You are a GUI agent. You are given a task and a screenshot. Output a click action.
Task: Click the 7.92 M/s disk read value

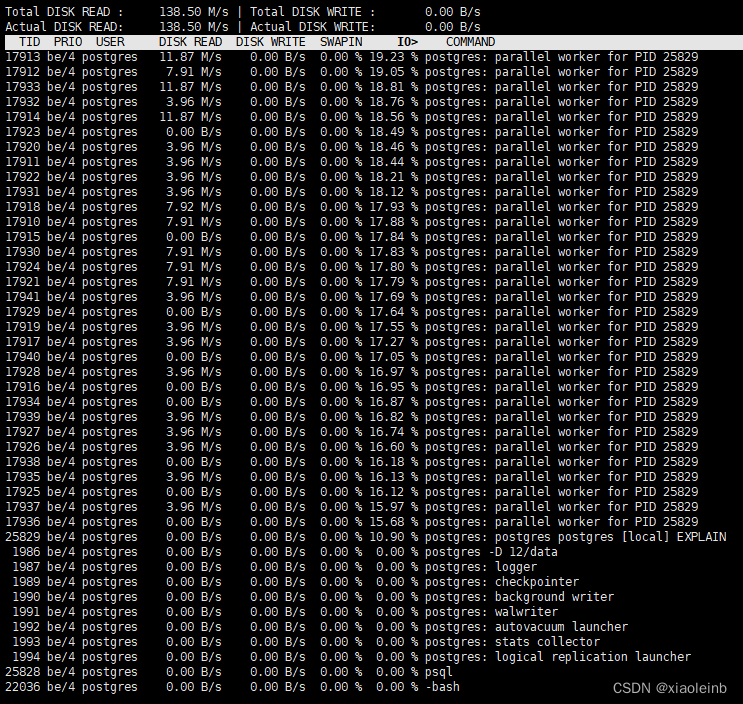point(194,207)
